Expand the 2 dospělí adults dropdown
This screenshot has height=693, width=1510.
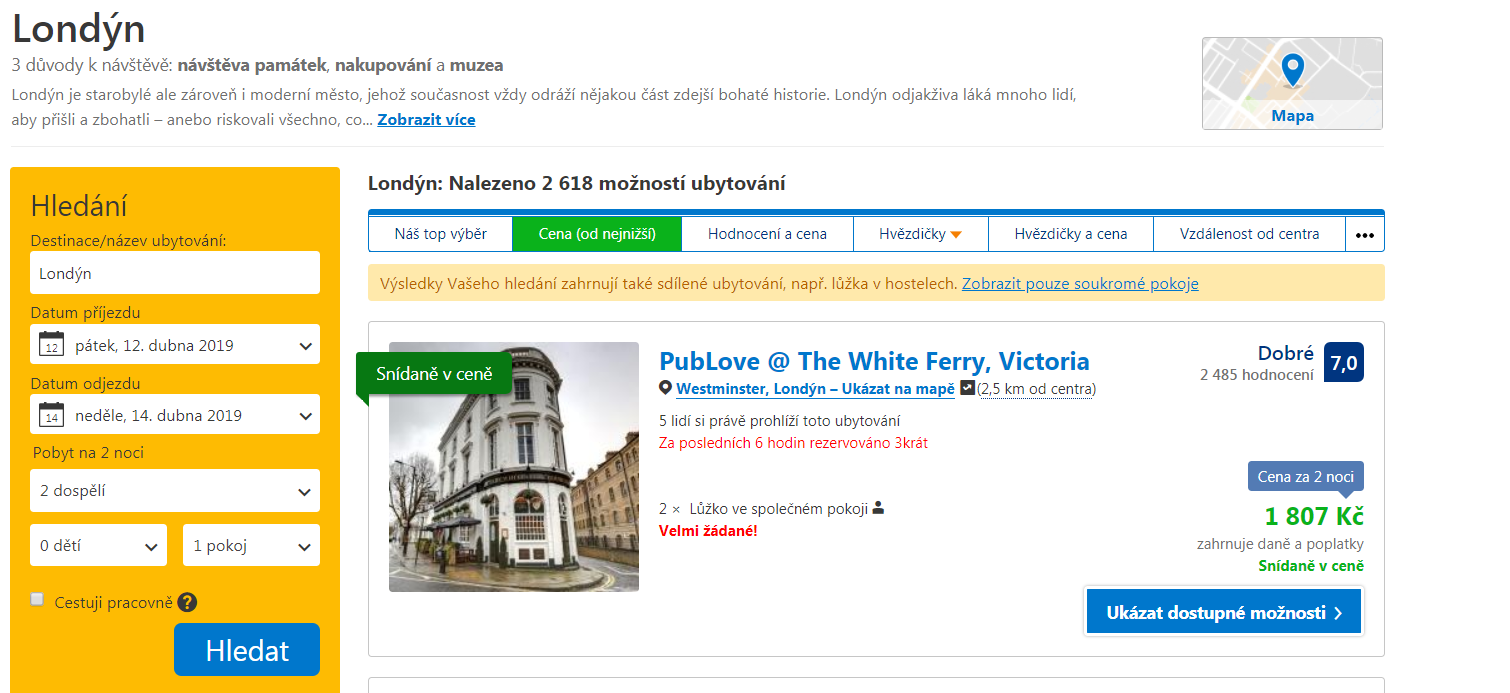[x=175, y=491]
